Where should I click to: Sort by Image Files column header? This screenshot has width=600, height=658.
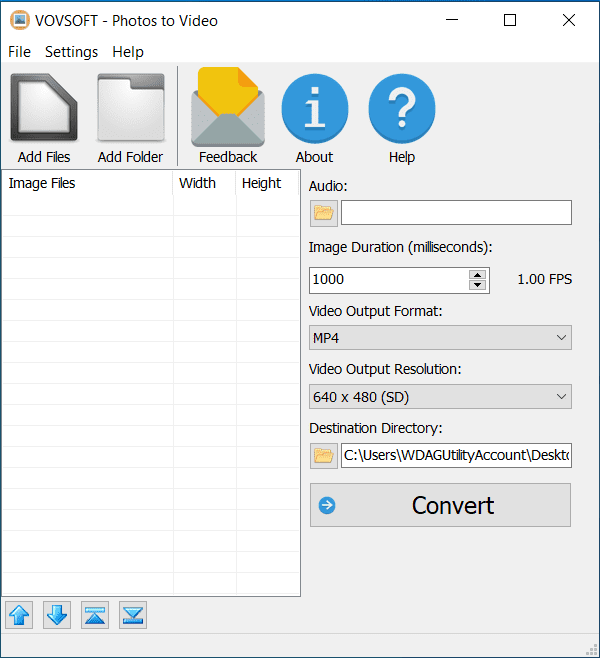tap(87, 183)
